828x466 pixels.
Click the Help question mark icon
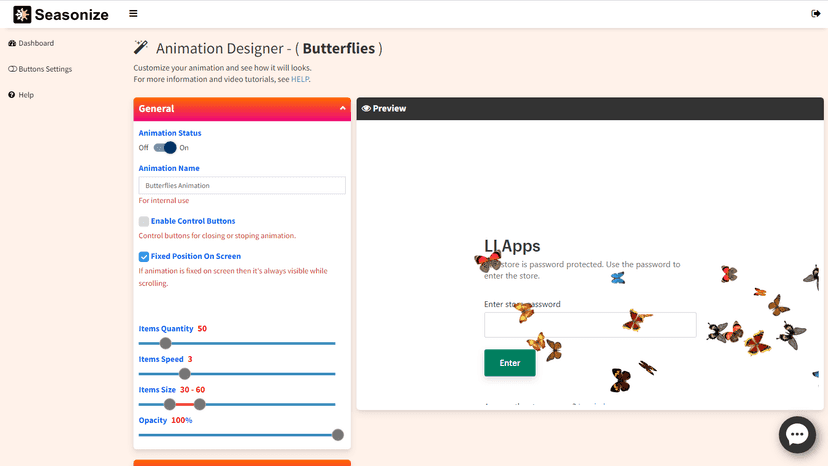pos(12,95)
